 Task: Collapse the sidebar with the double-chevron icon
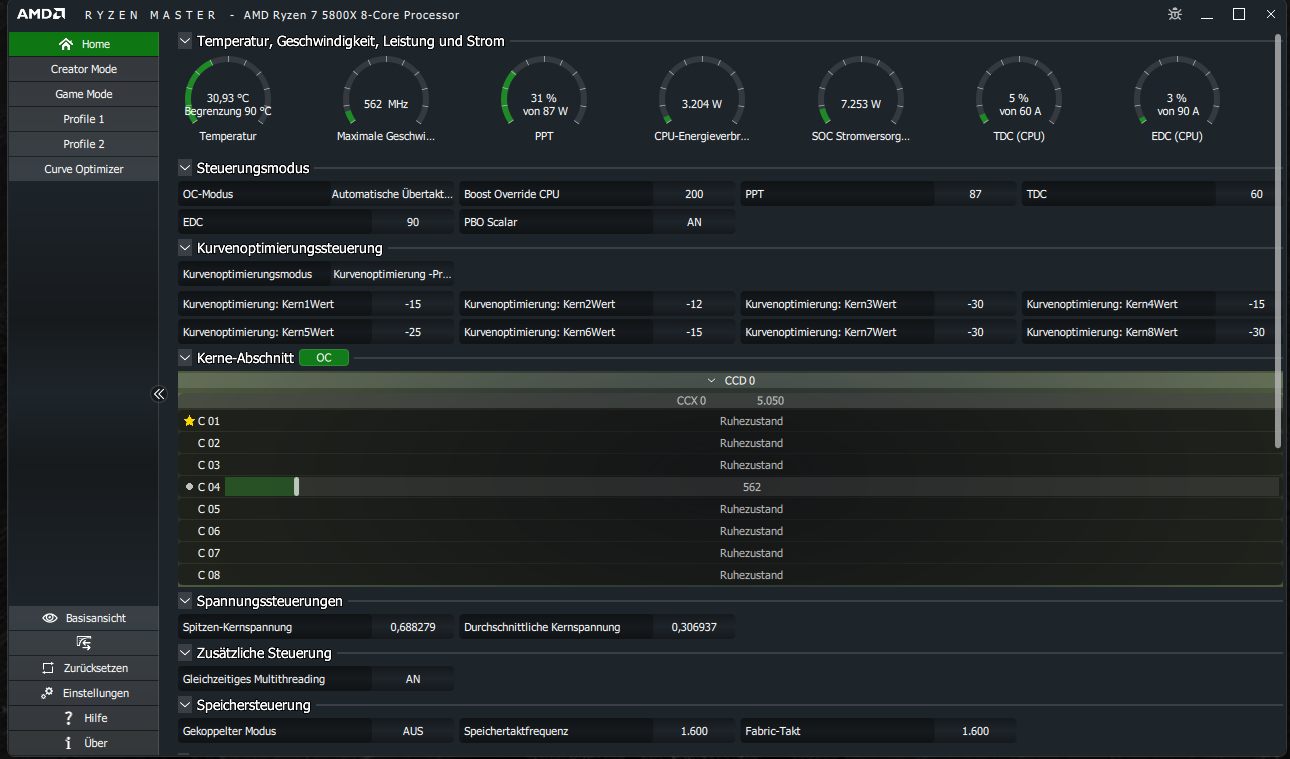pos(158,394)
